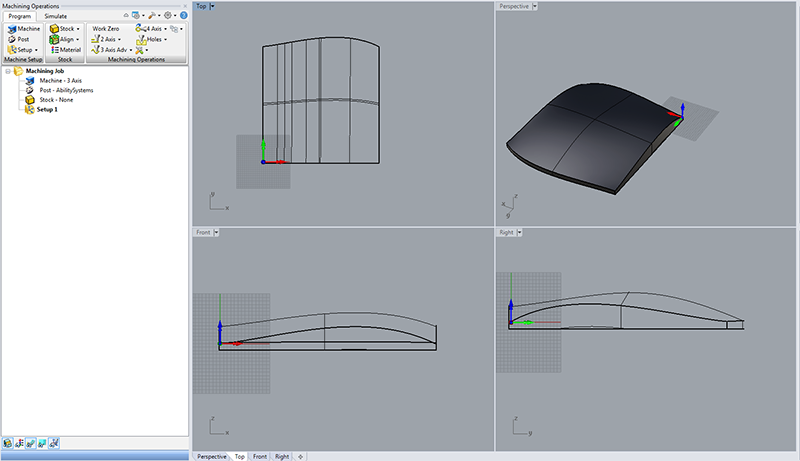
Task: Click the 2 Axis operations icon
Action: coord(95,39)
